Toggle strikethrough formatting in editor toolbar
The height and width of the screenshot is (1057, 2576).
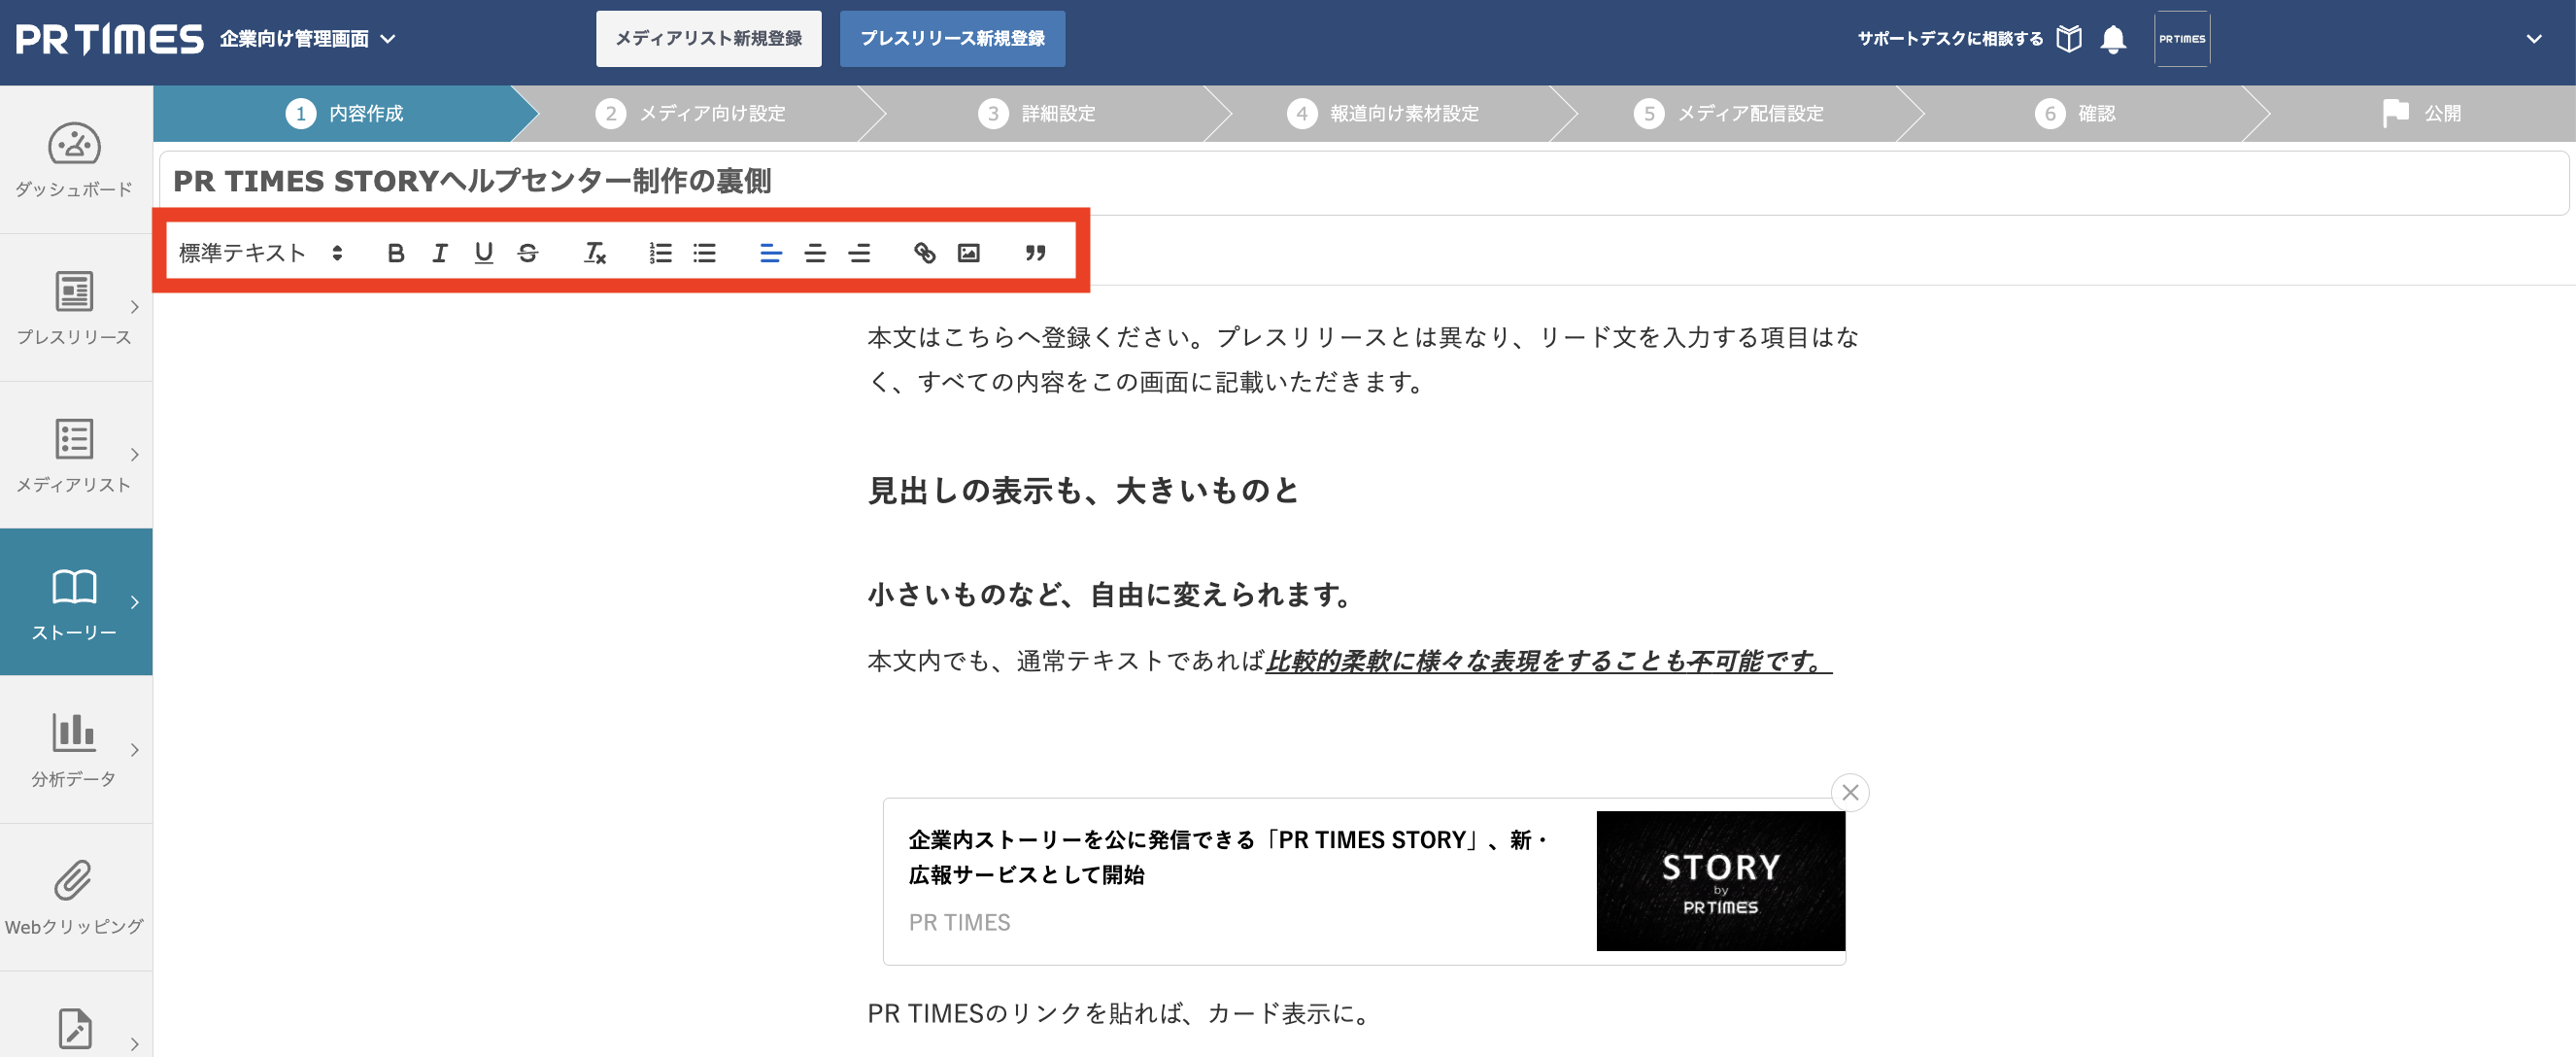tap(528, 253)
